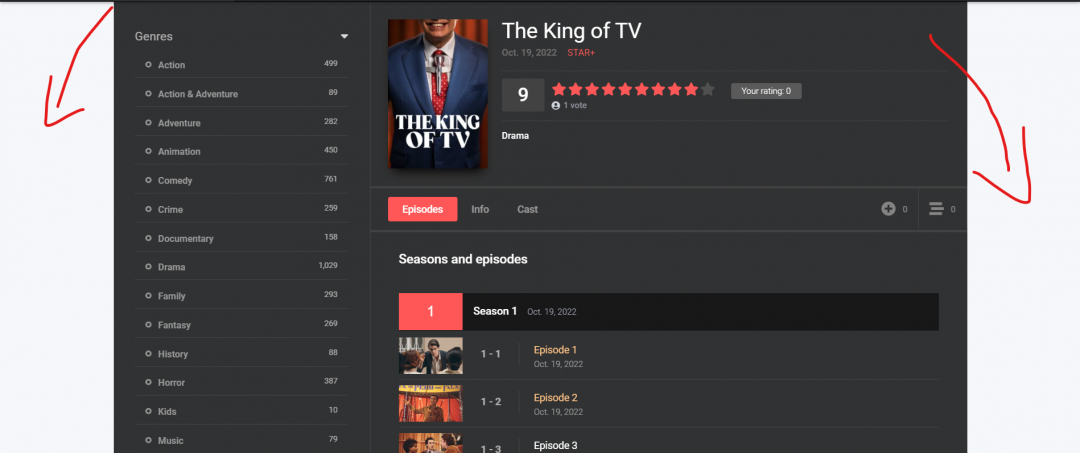
Task: Open the Episode 2 link
Action: point(555,397)
